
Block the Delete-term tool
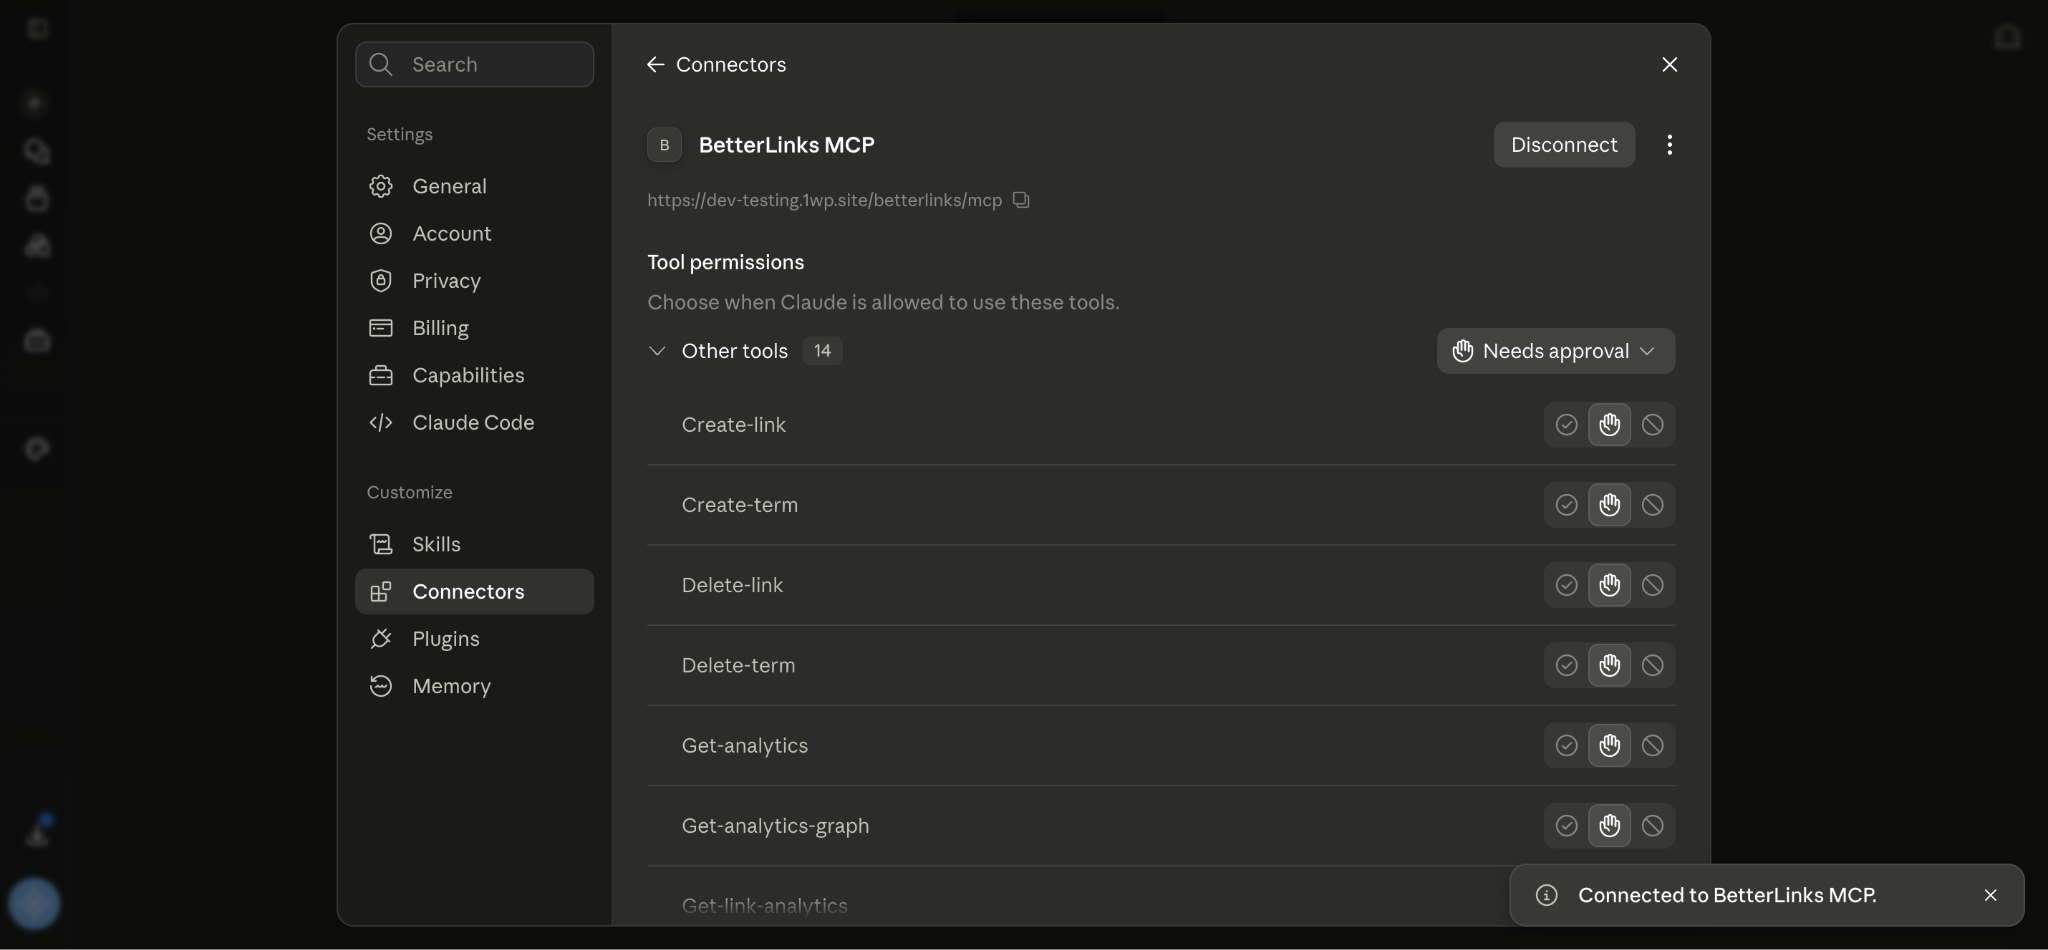click(1652, 665)
